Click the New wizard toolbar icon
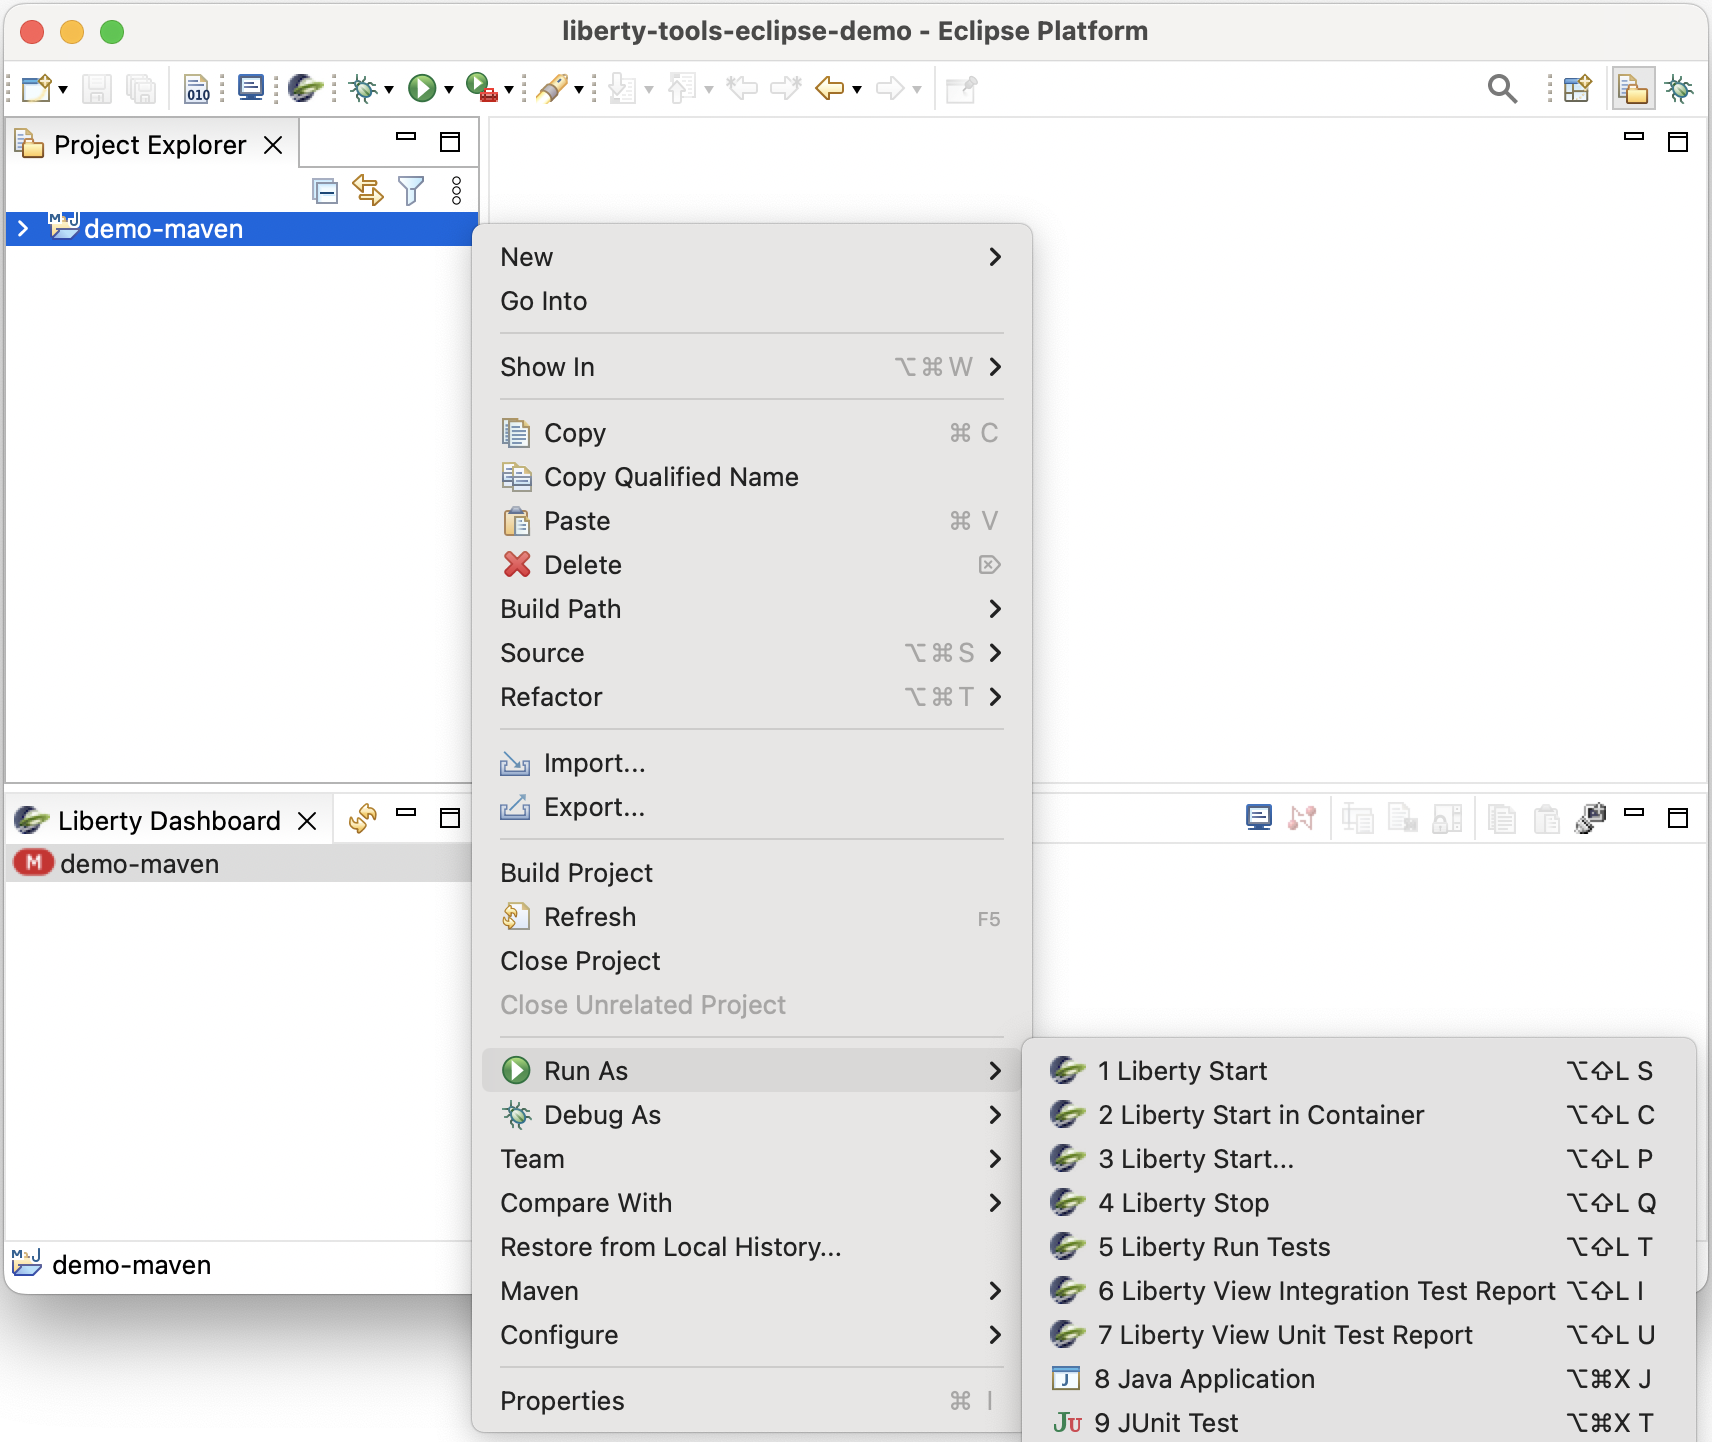This screenshot has height=1442, width=1712. pyautogui.click(x=37, y=89)
